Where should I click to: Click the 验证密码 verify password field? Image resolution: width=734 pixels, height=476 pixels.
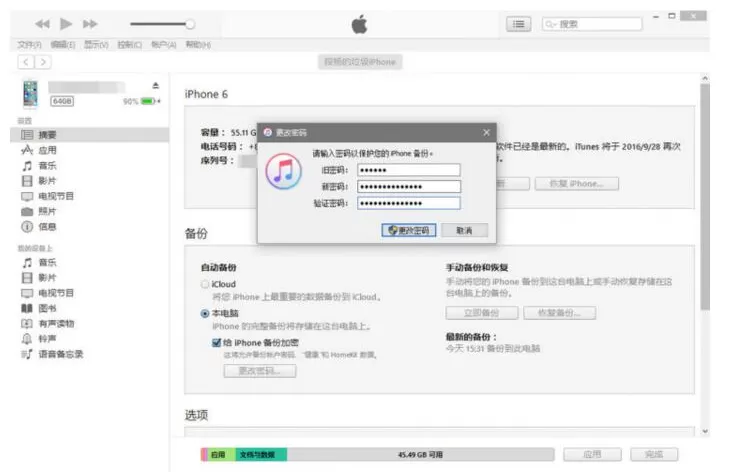[409, 203]
